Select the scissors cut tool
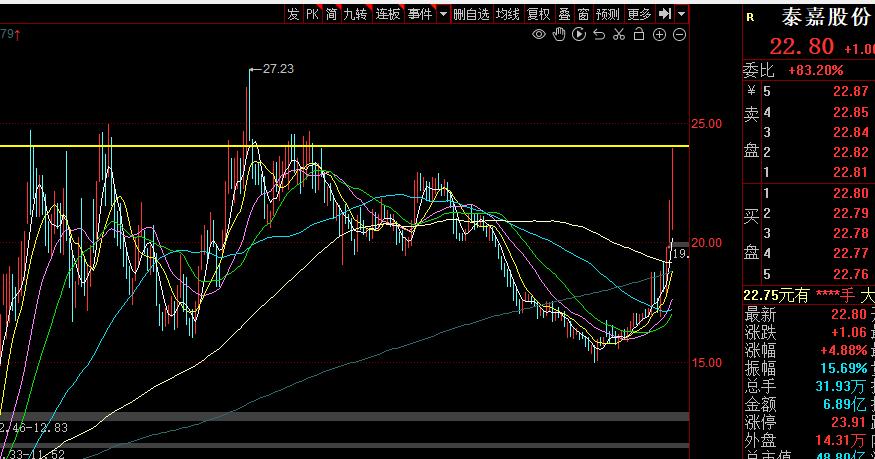Image resolution: width=875 pixels, height=459 pixels. [619, 35]
